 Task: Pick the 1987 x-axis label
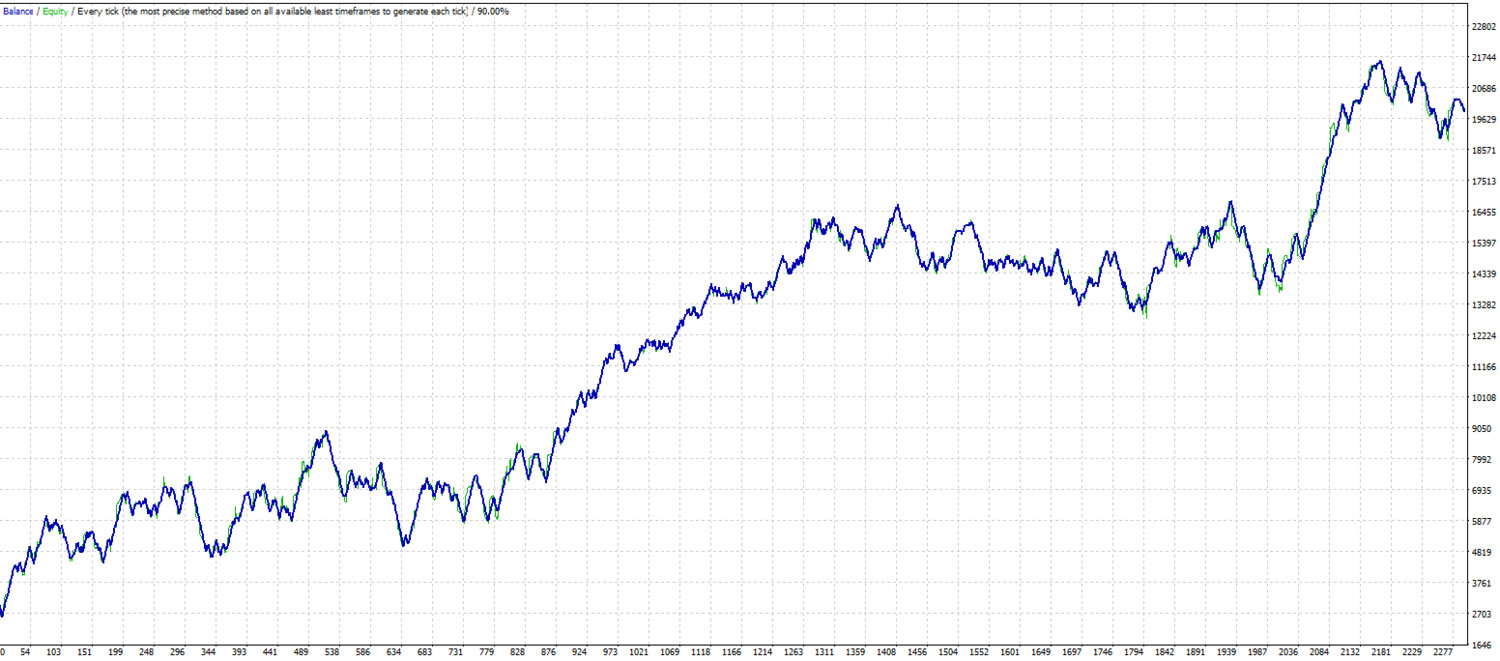pyautogui.click(x=1257, y=652)
